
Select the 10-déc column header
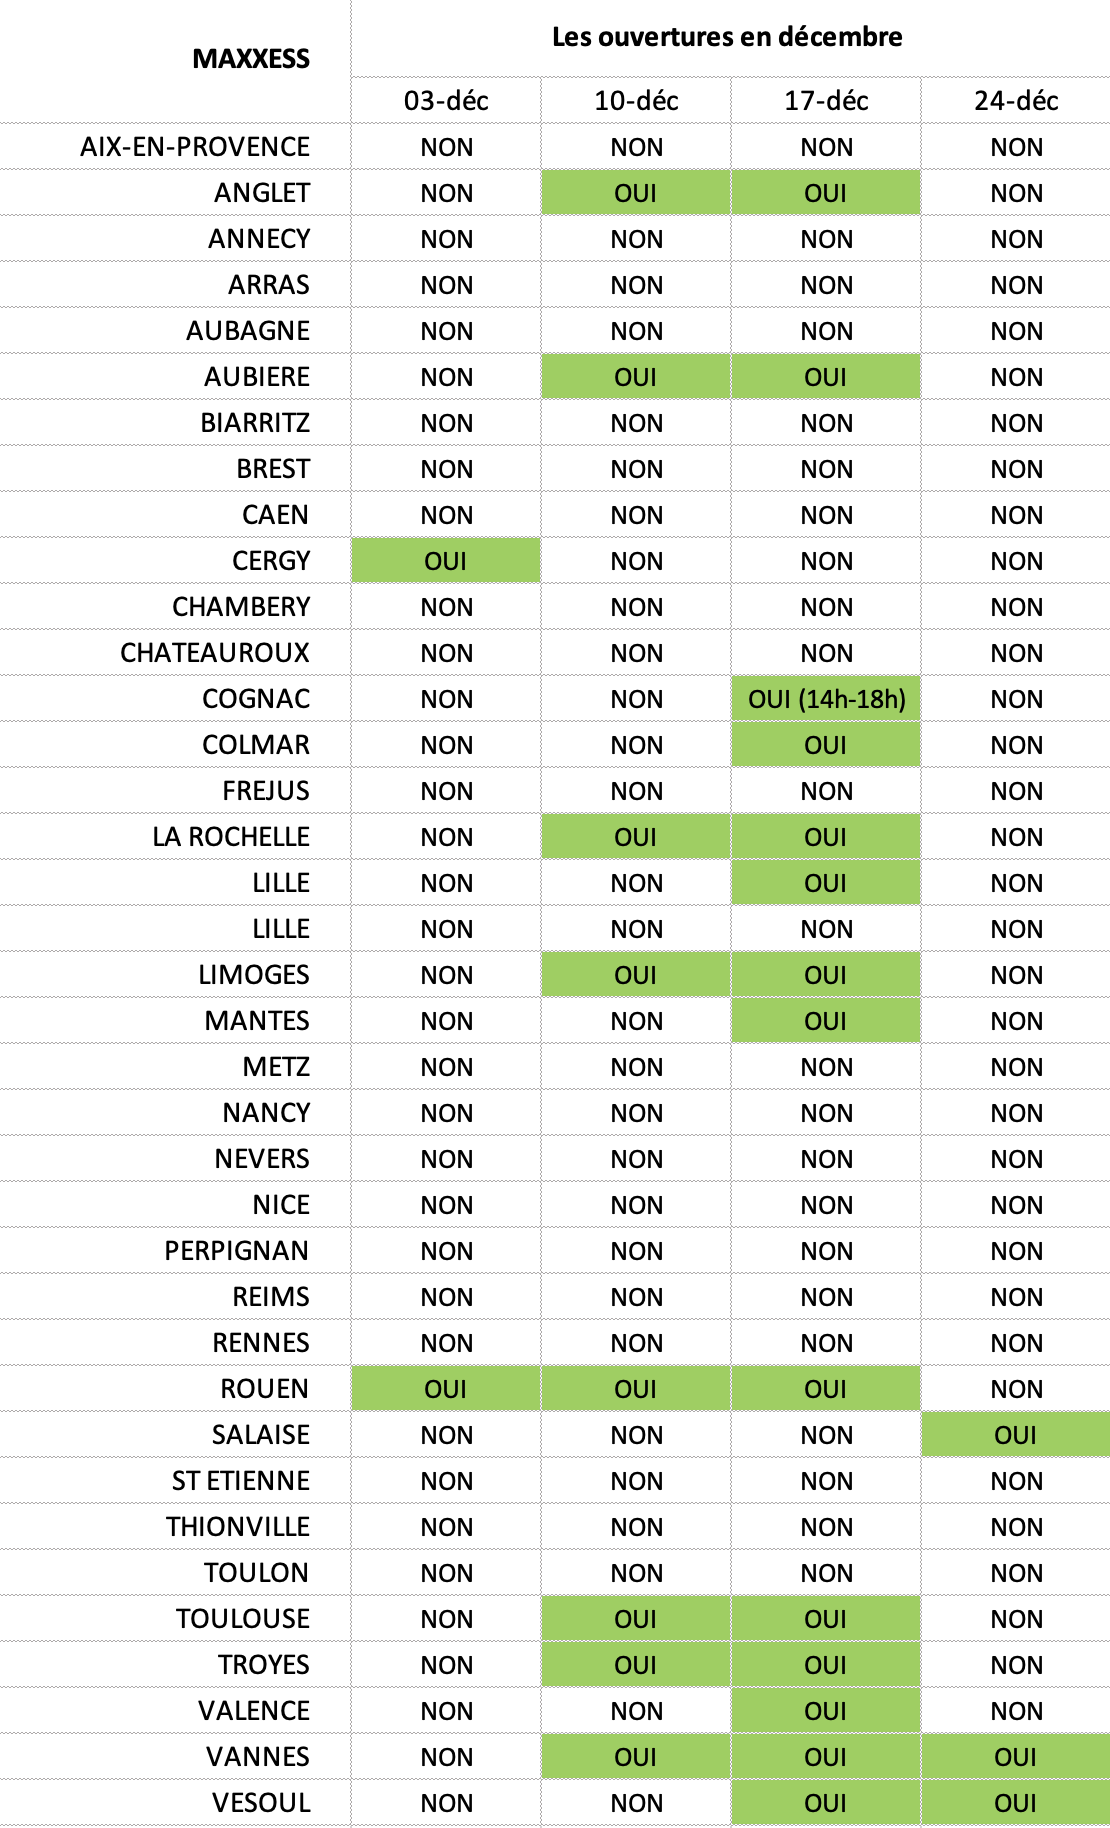(x=636, y=101)
